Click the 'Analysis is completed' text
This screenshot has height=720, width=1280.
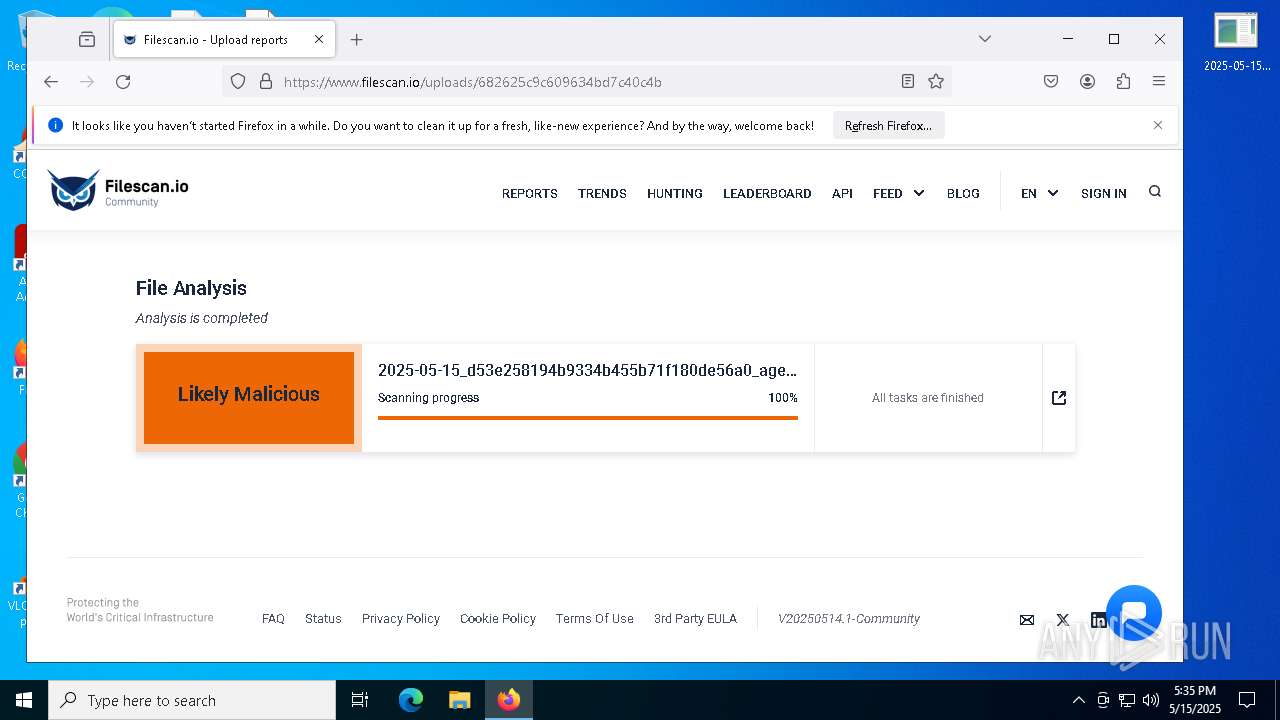[x=202, y=318]
